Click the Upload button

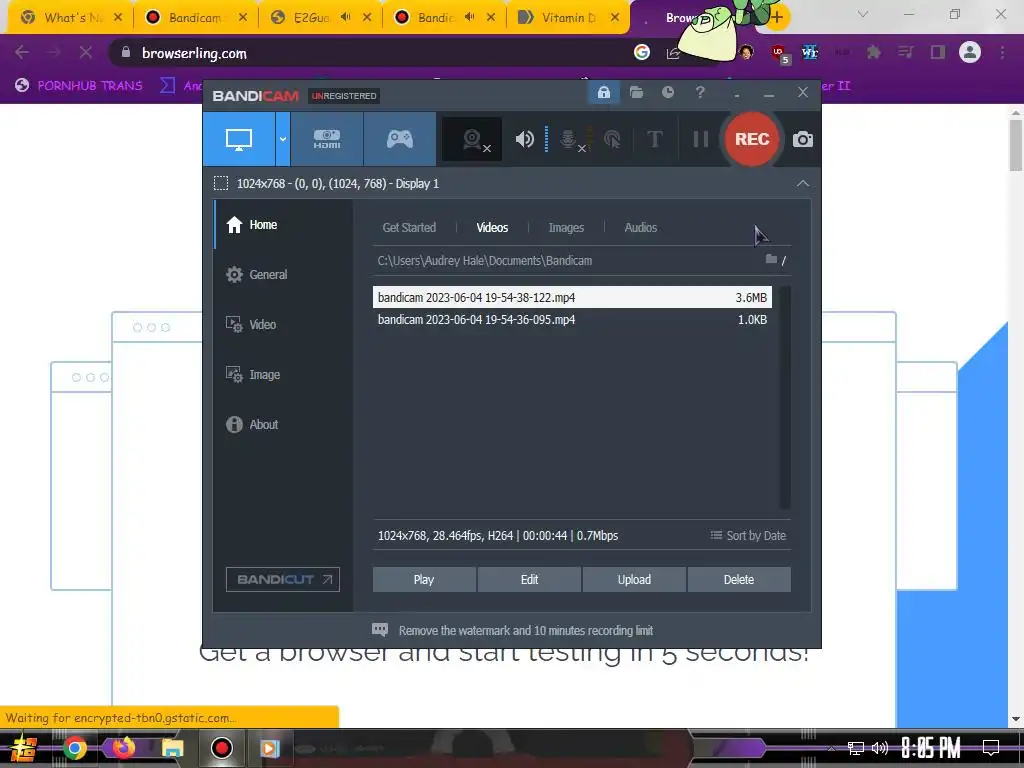634,579
